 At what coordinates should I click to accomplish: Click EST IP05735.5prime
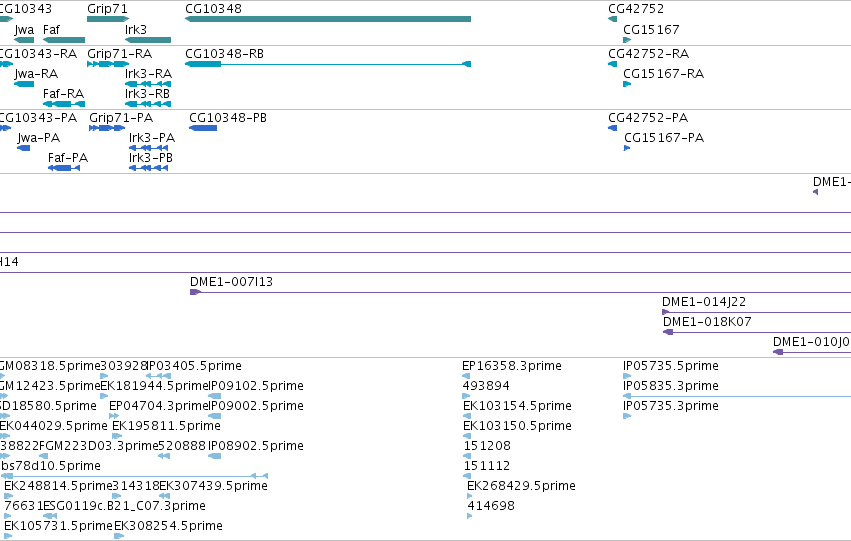point(671,366)
